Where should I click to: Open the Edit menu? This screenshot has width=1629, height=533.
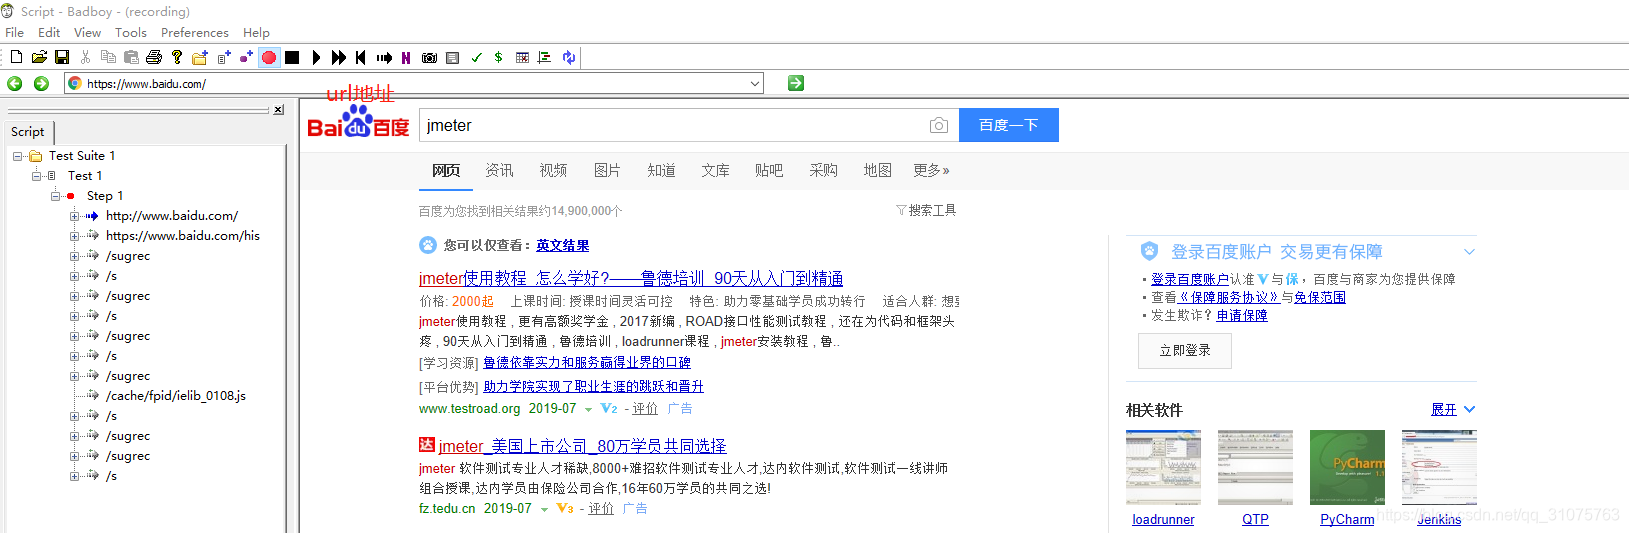point(49,32)
